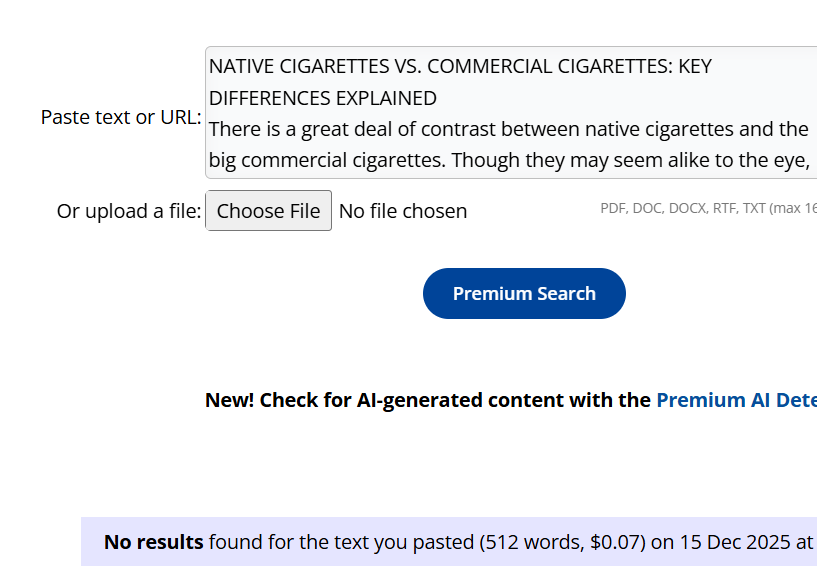Click the 'Or upload a file:' label
Screen dimensions: 817x569
tap(129, 211)
